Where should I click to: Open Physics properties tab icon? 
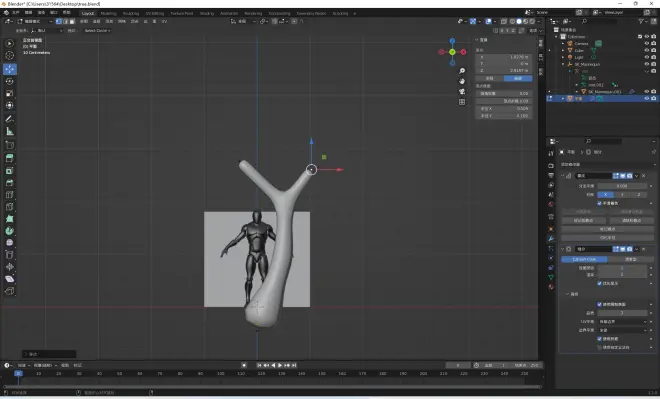551,258
